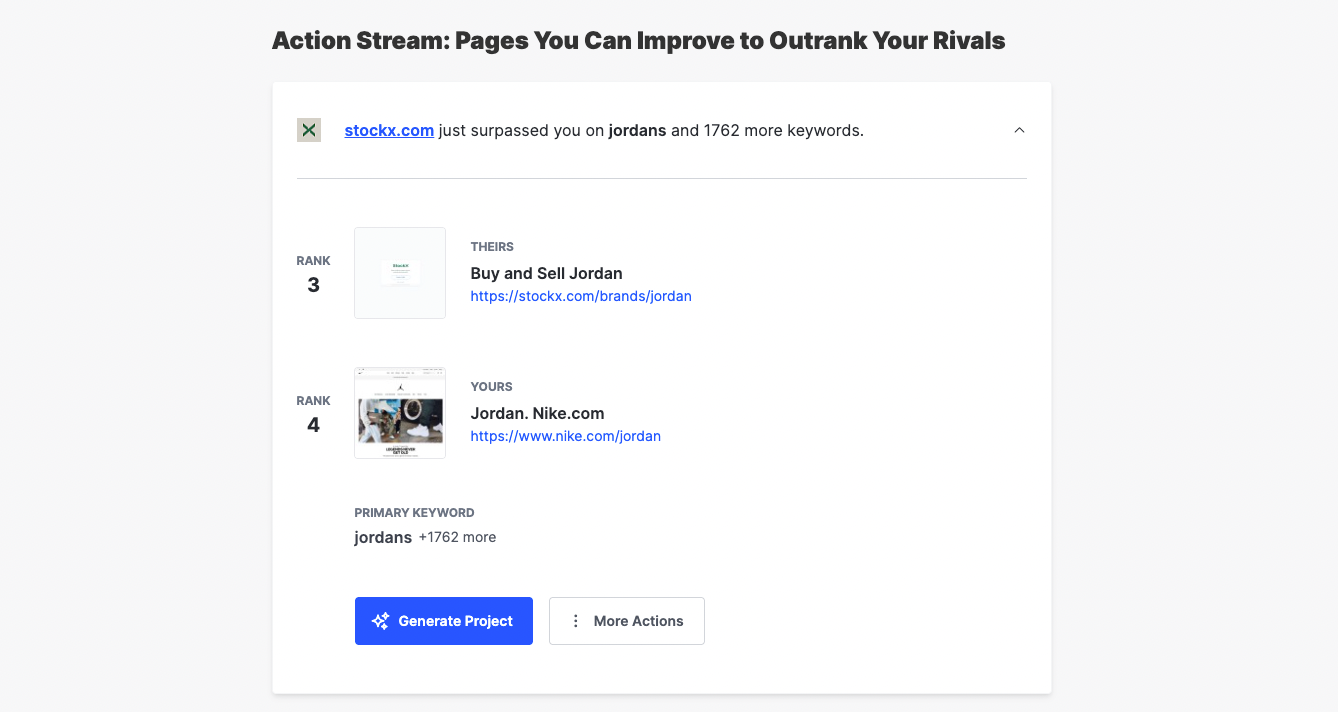Screen dimensions: 1338x712
Task: Click the Rank 4 indicator
Action: [x=313, y=413]
